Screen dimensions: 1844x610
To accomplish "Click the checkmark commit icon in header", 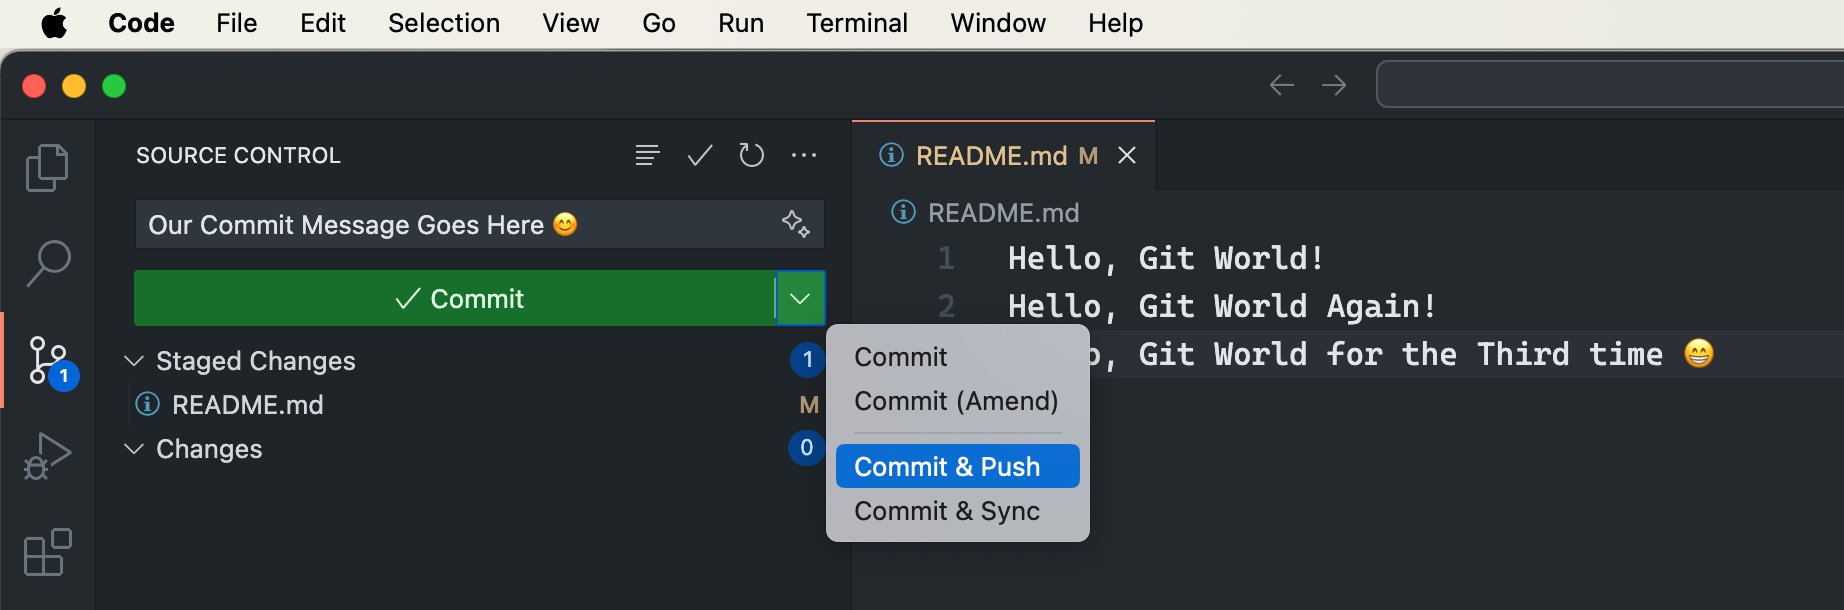I will (700, 155).
